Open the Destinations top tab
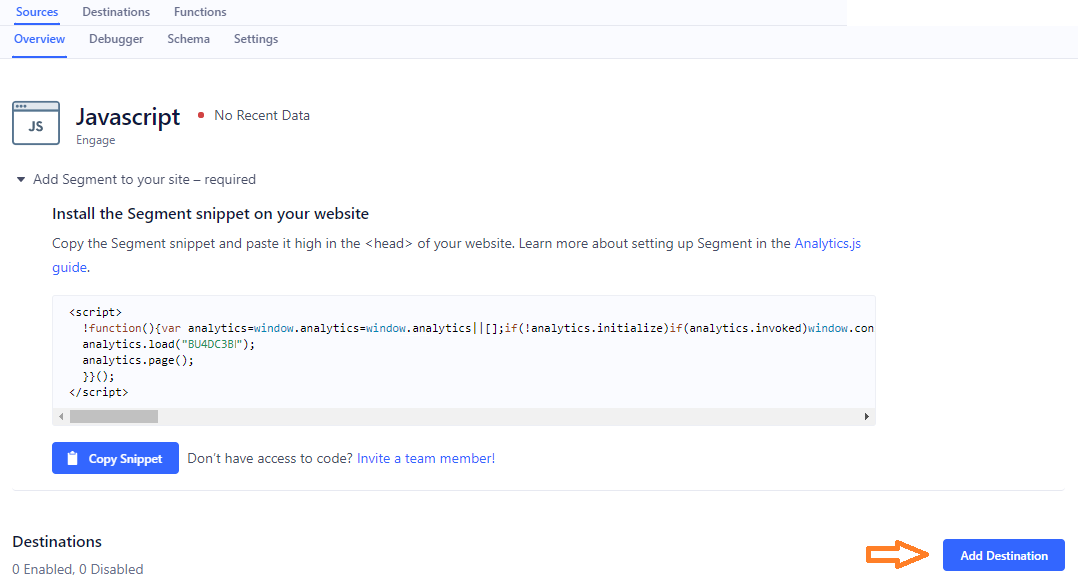Screen dimensions: 1078x578 (x=116, y=12)
